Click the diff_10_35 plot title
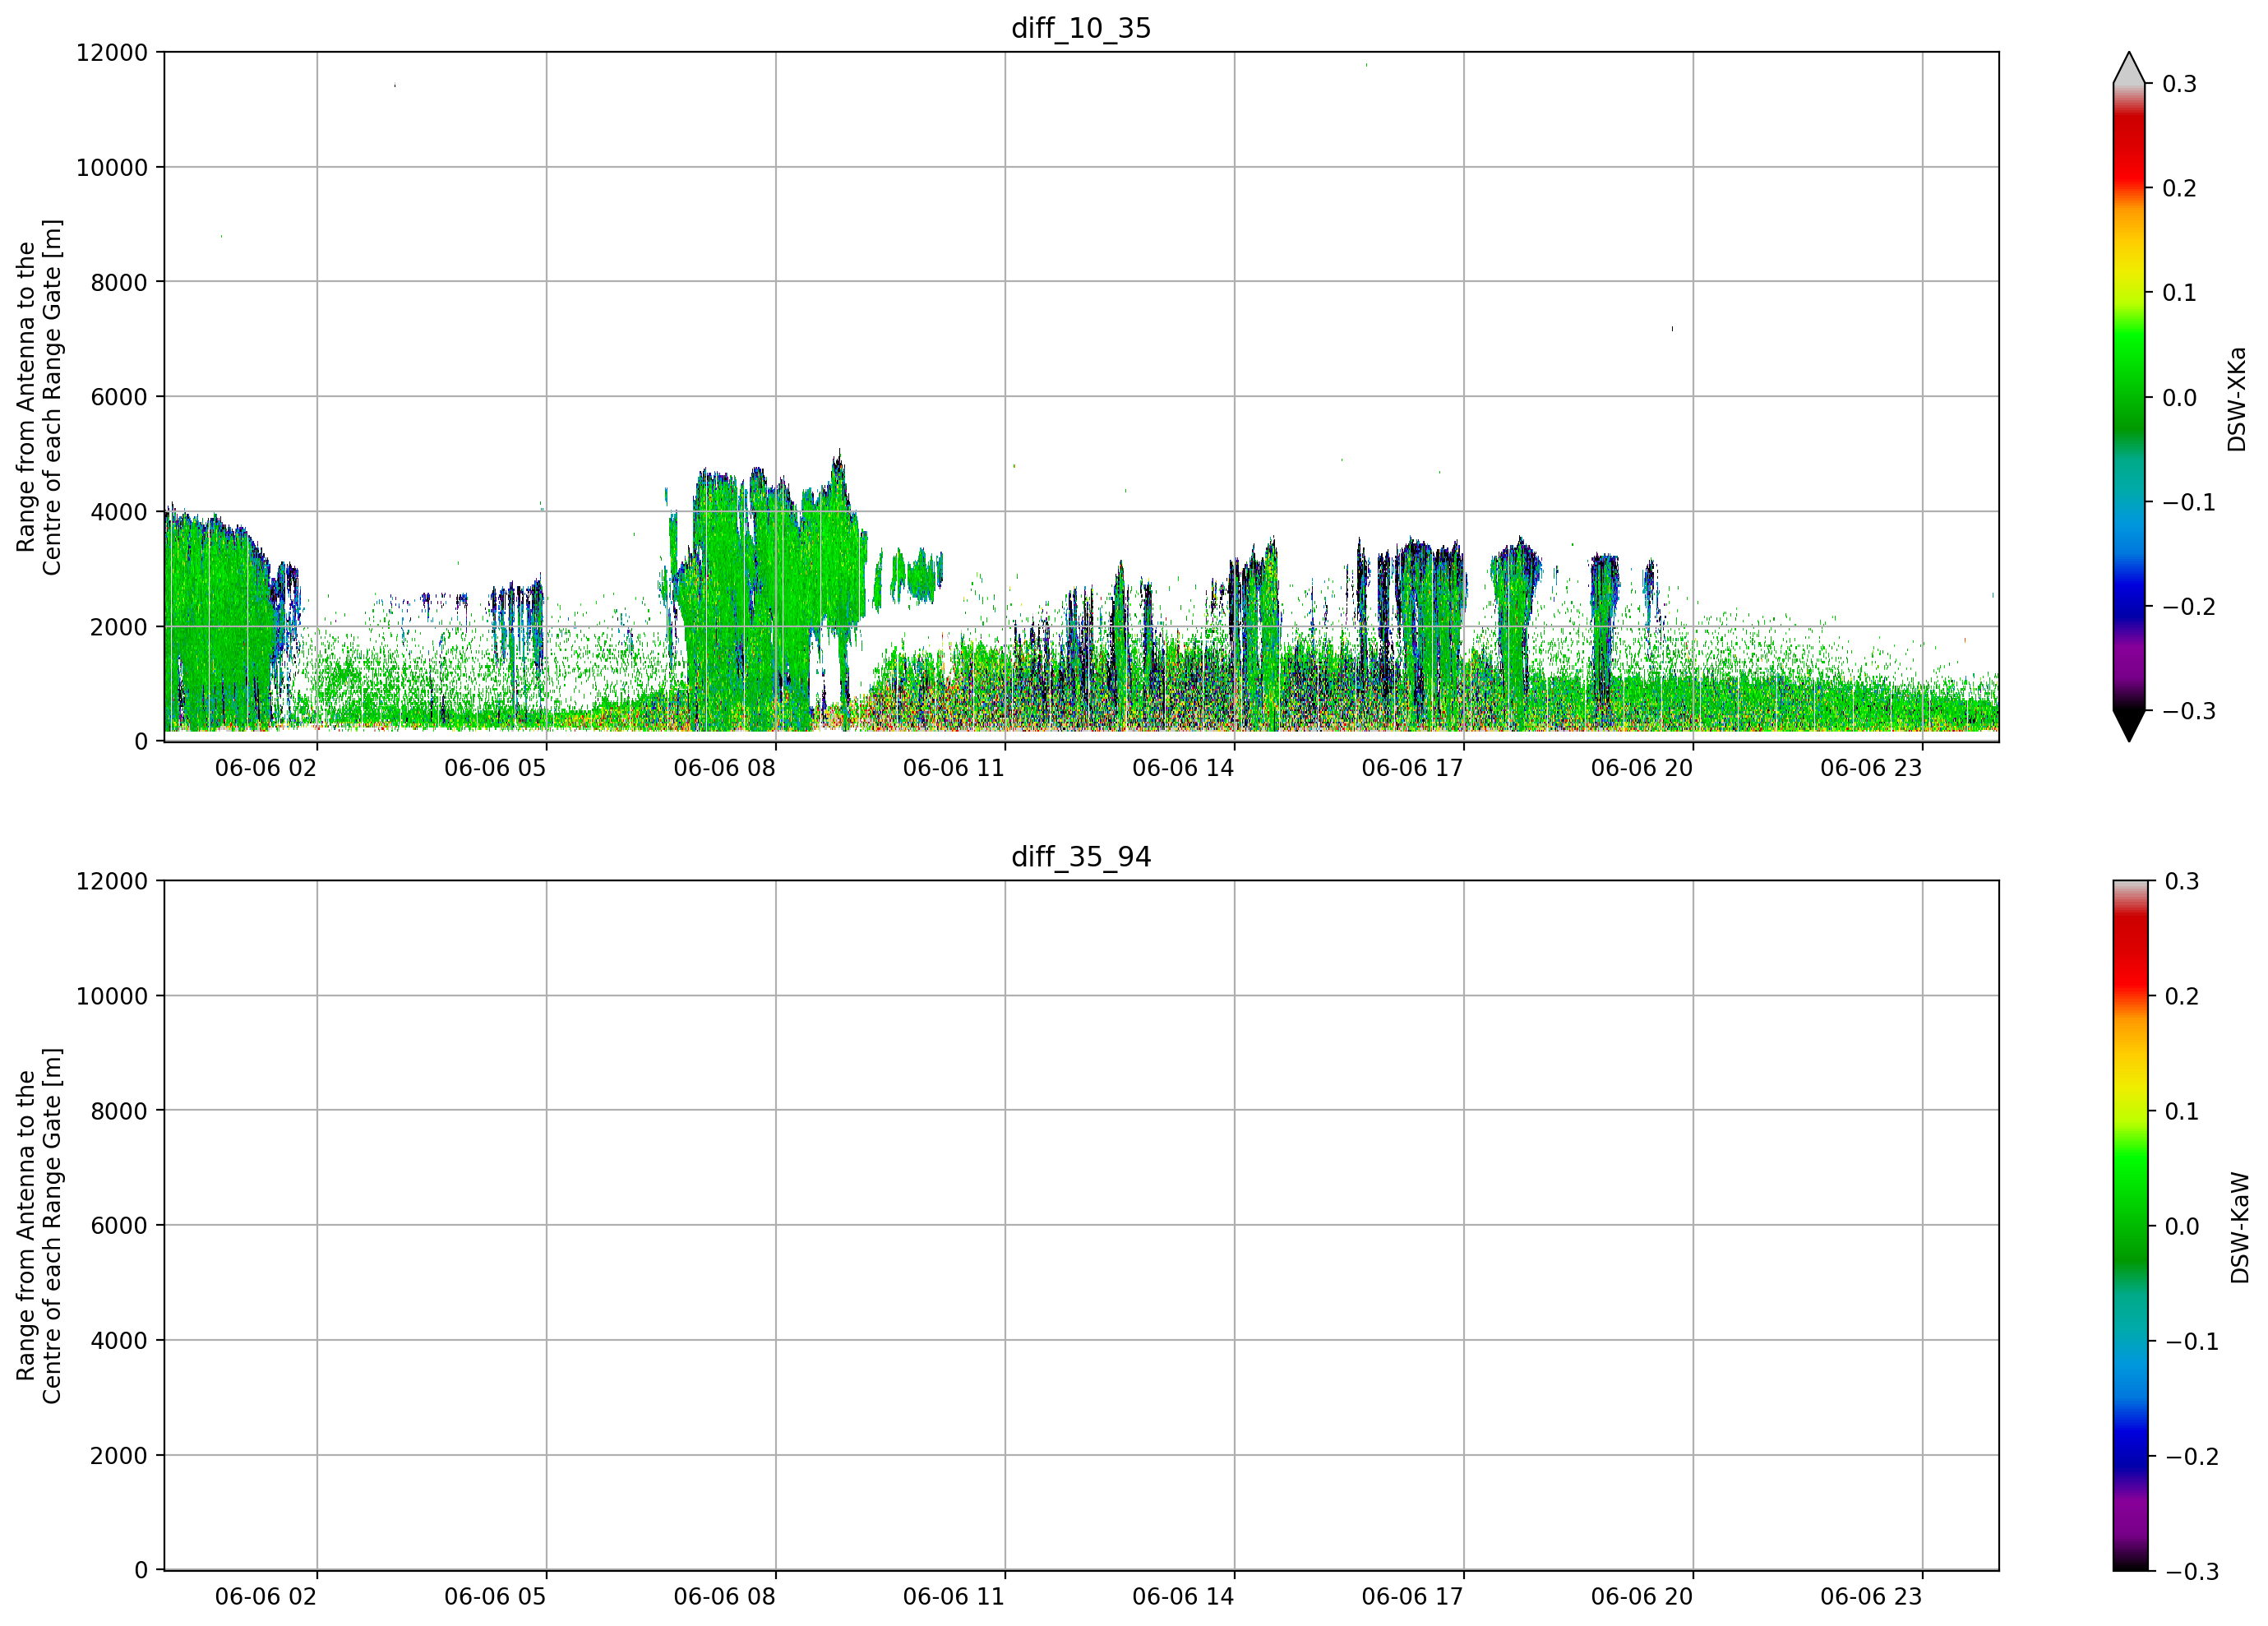The image size is (2268, 1626). point(1081,28)
